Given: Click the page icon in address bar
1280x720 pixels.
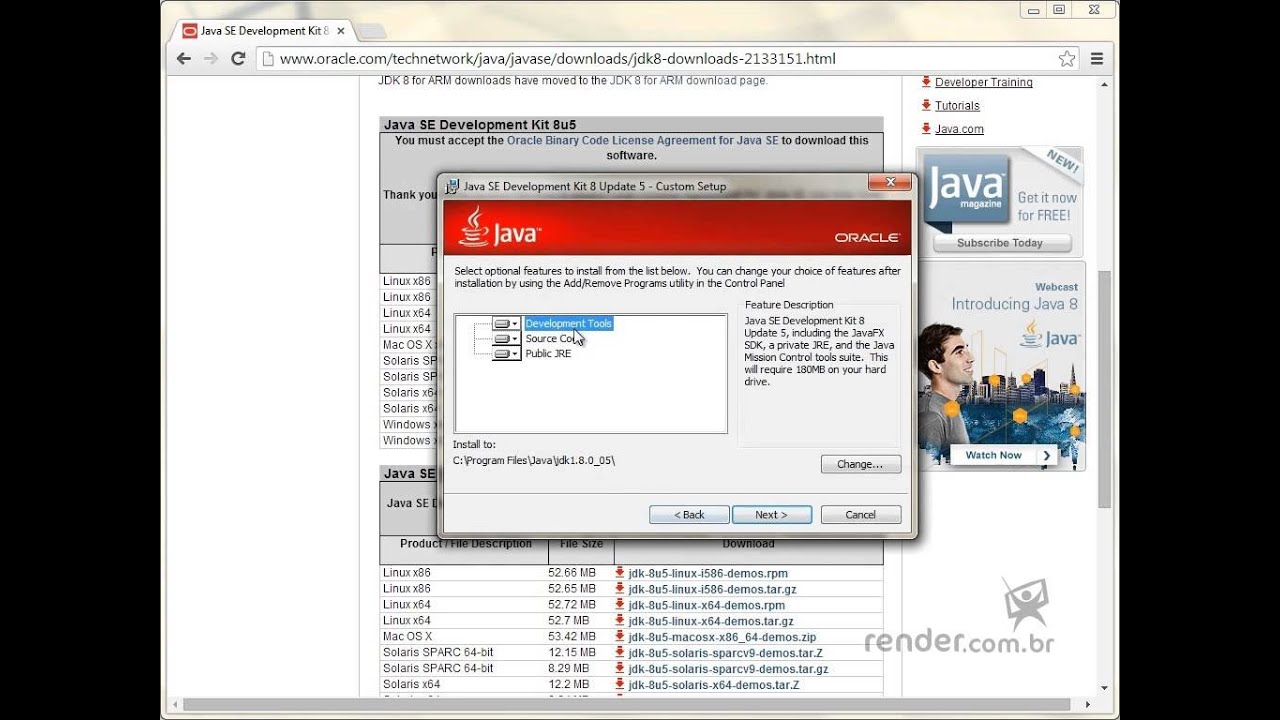Looking at the screenshot, I should coord(267,59).
